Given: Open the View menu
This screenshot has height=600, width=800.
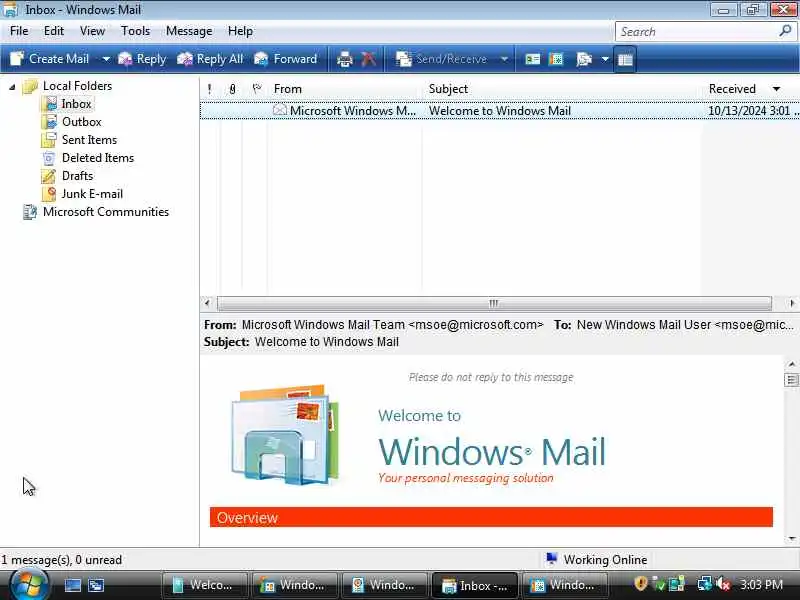Looking at the screenshot, I should coord(92,31).
